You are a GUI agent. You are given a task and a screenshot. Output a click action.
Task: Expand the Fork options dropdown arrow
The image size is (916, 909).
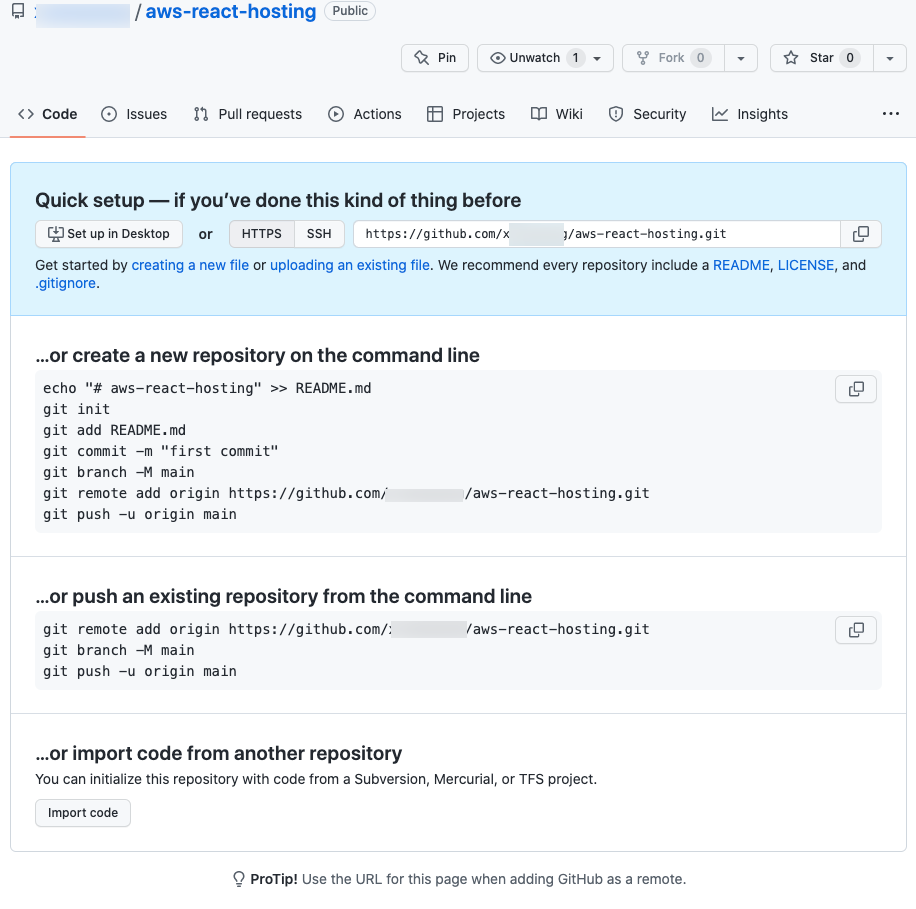[x=741, y=58]
